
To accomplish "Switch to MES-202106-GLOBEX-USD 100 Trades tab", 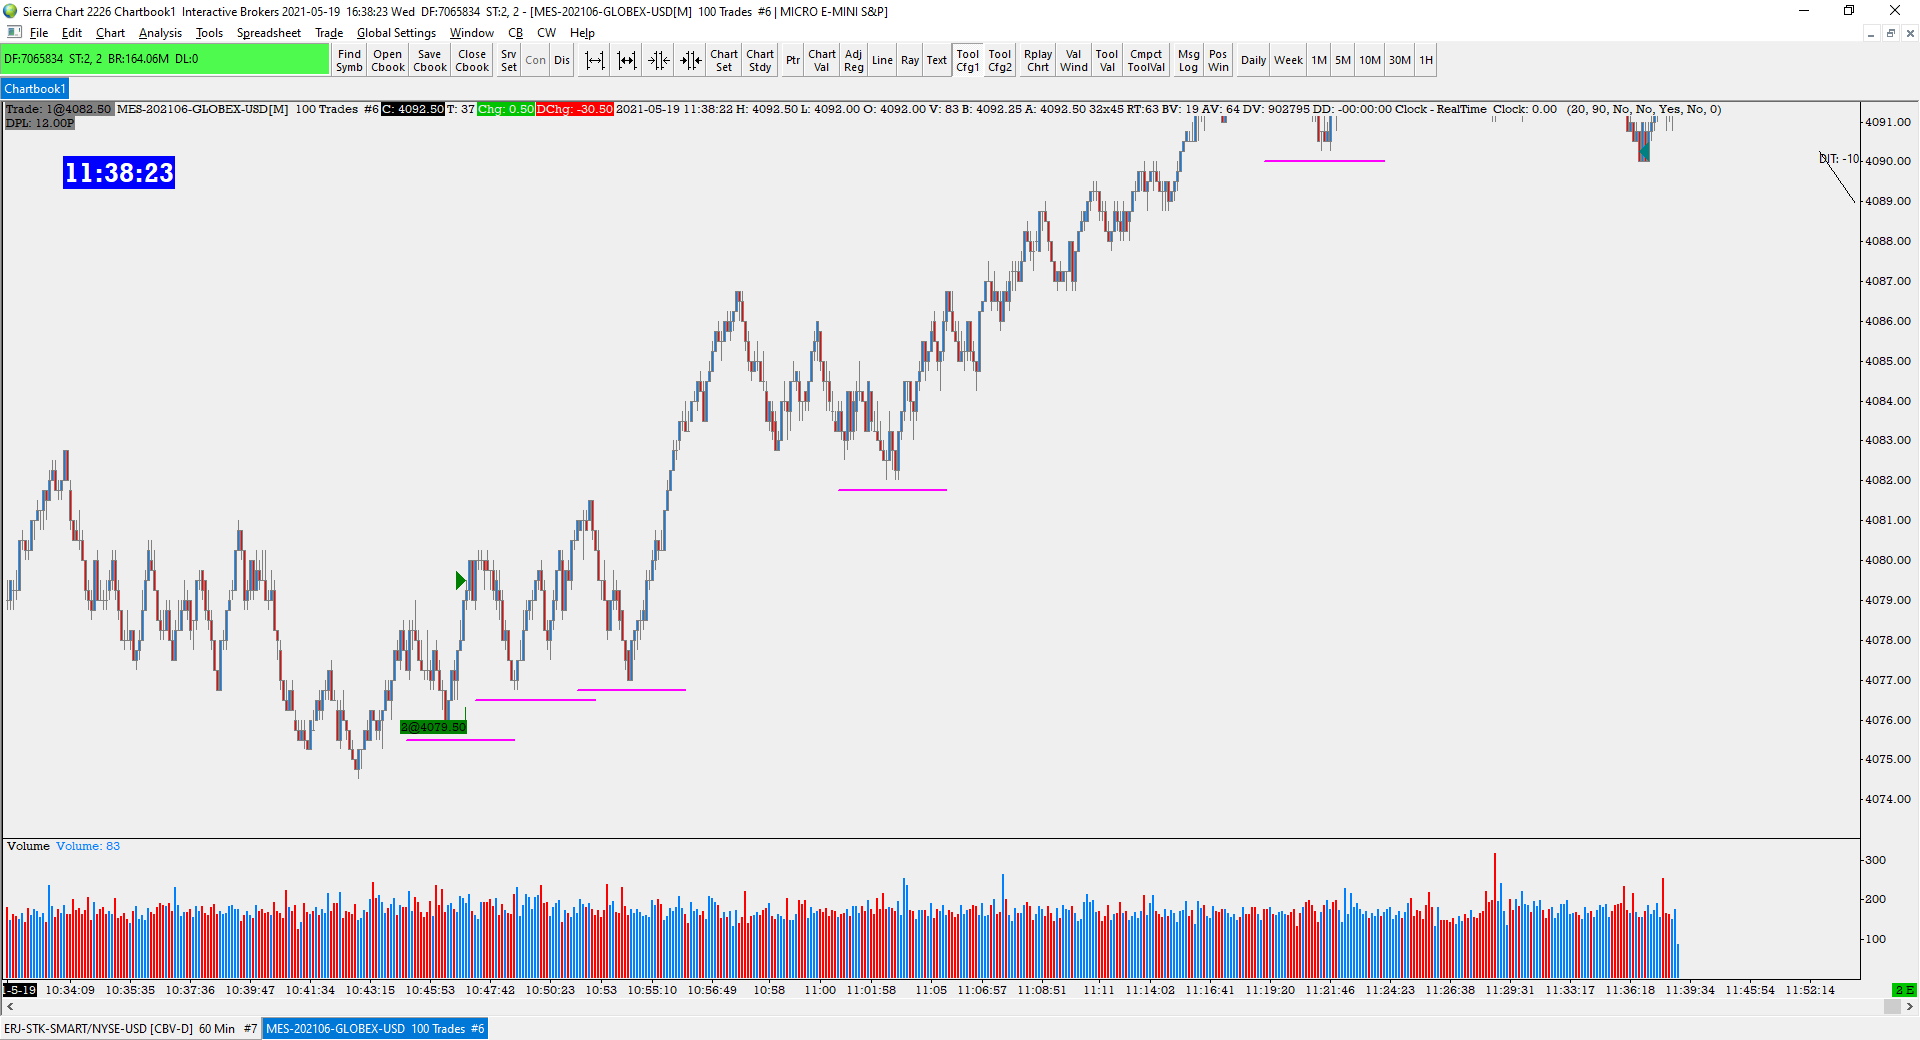I will click(x=375, y=1028).
